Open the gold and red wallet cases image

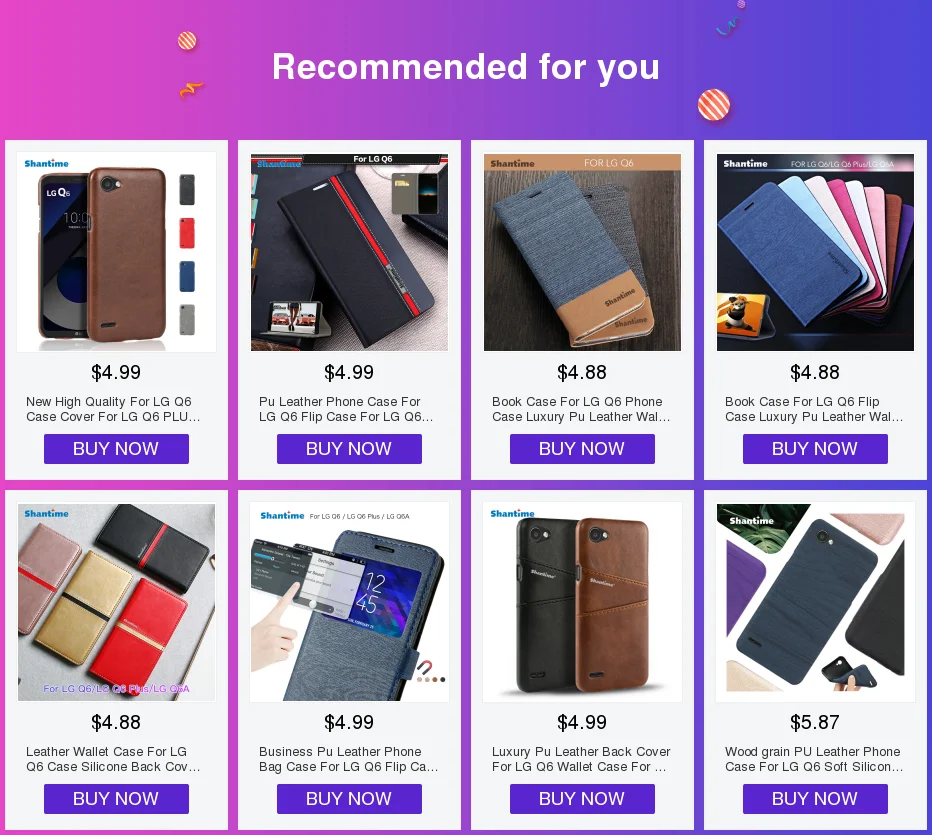tap(116, 602)
